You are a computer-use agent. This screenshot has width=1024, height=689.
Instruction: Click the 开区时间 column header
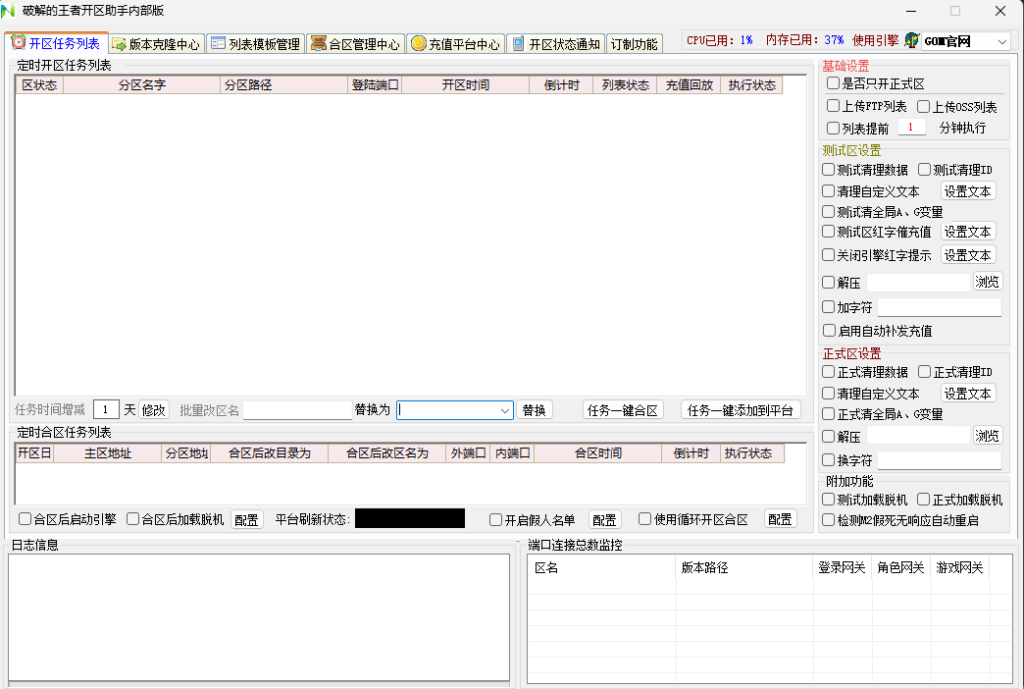coord(466,85)
